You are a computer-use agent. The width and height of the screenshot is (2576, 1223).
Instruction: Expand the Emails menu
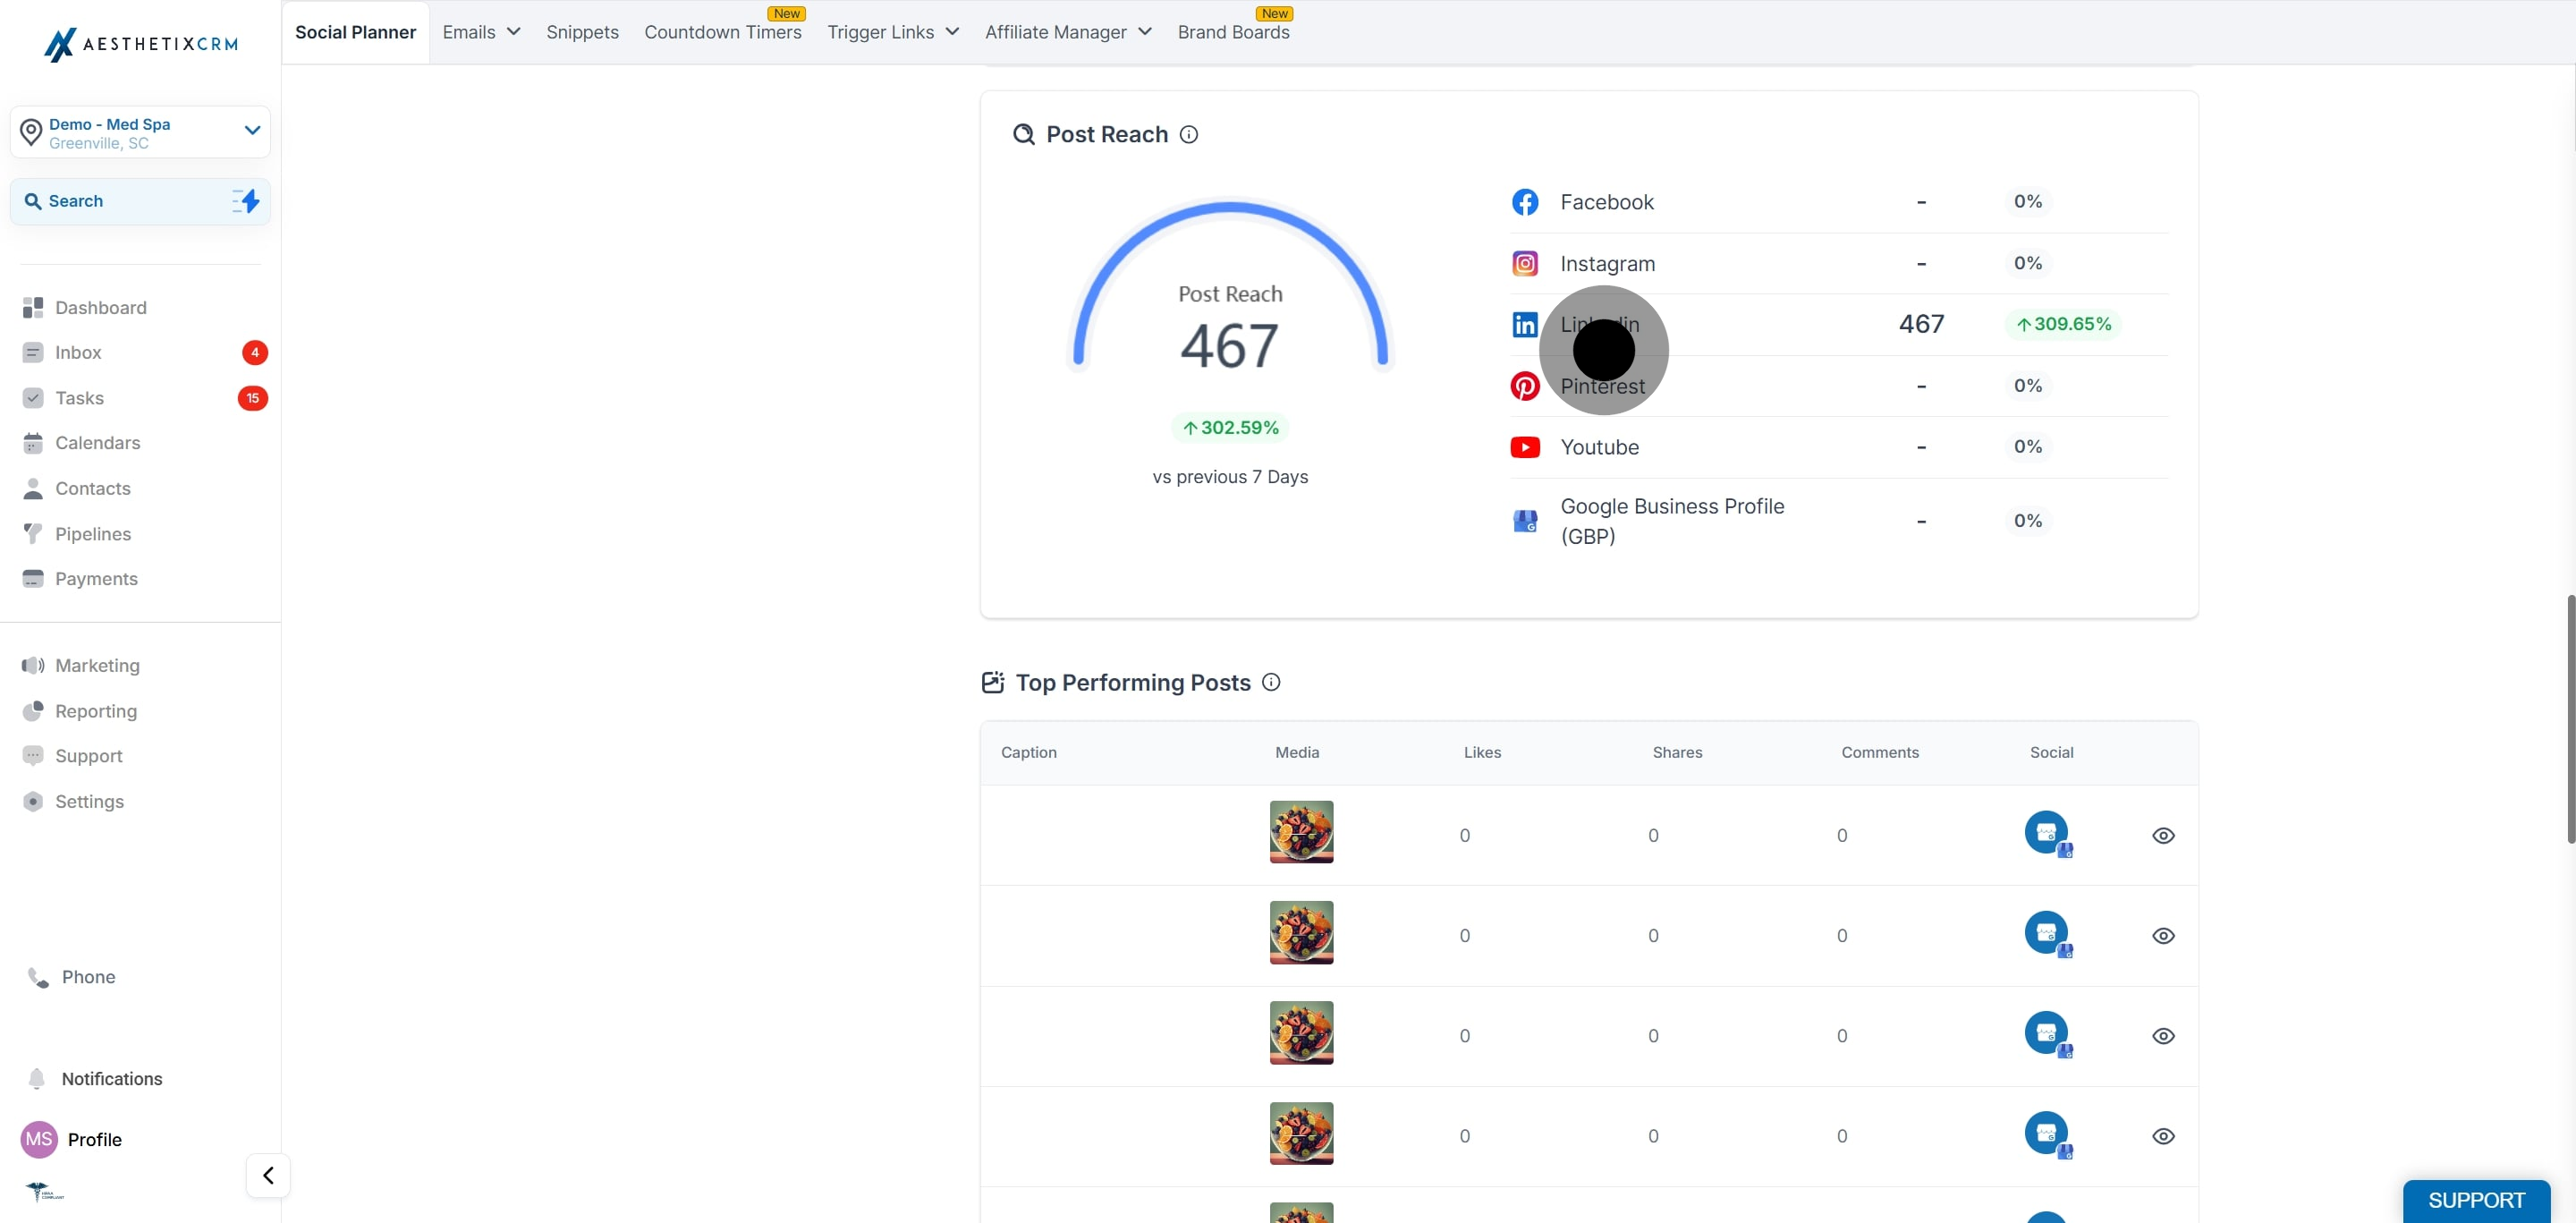click(481, 32)
